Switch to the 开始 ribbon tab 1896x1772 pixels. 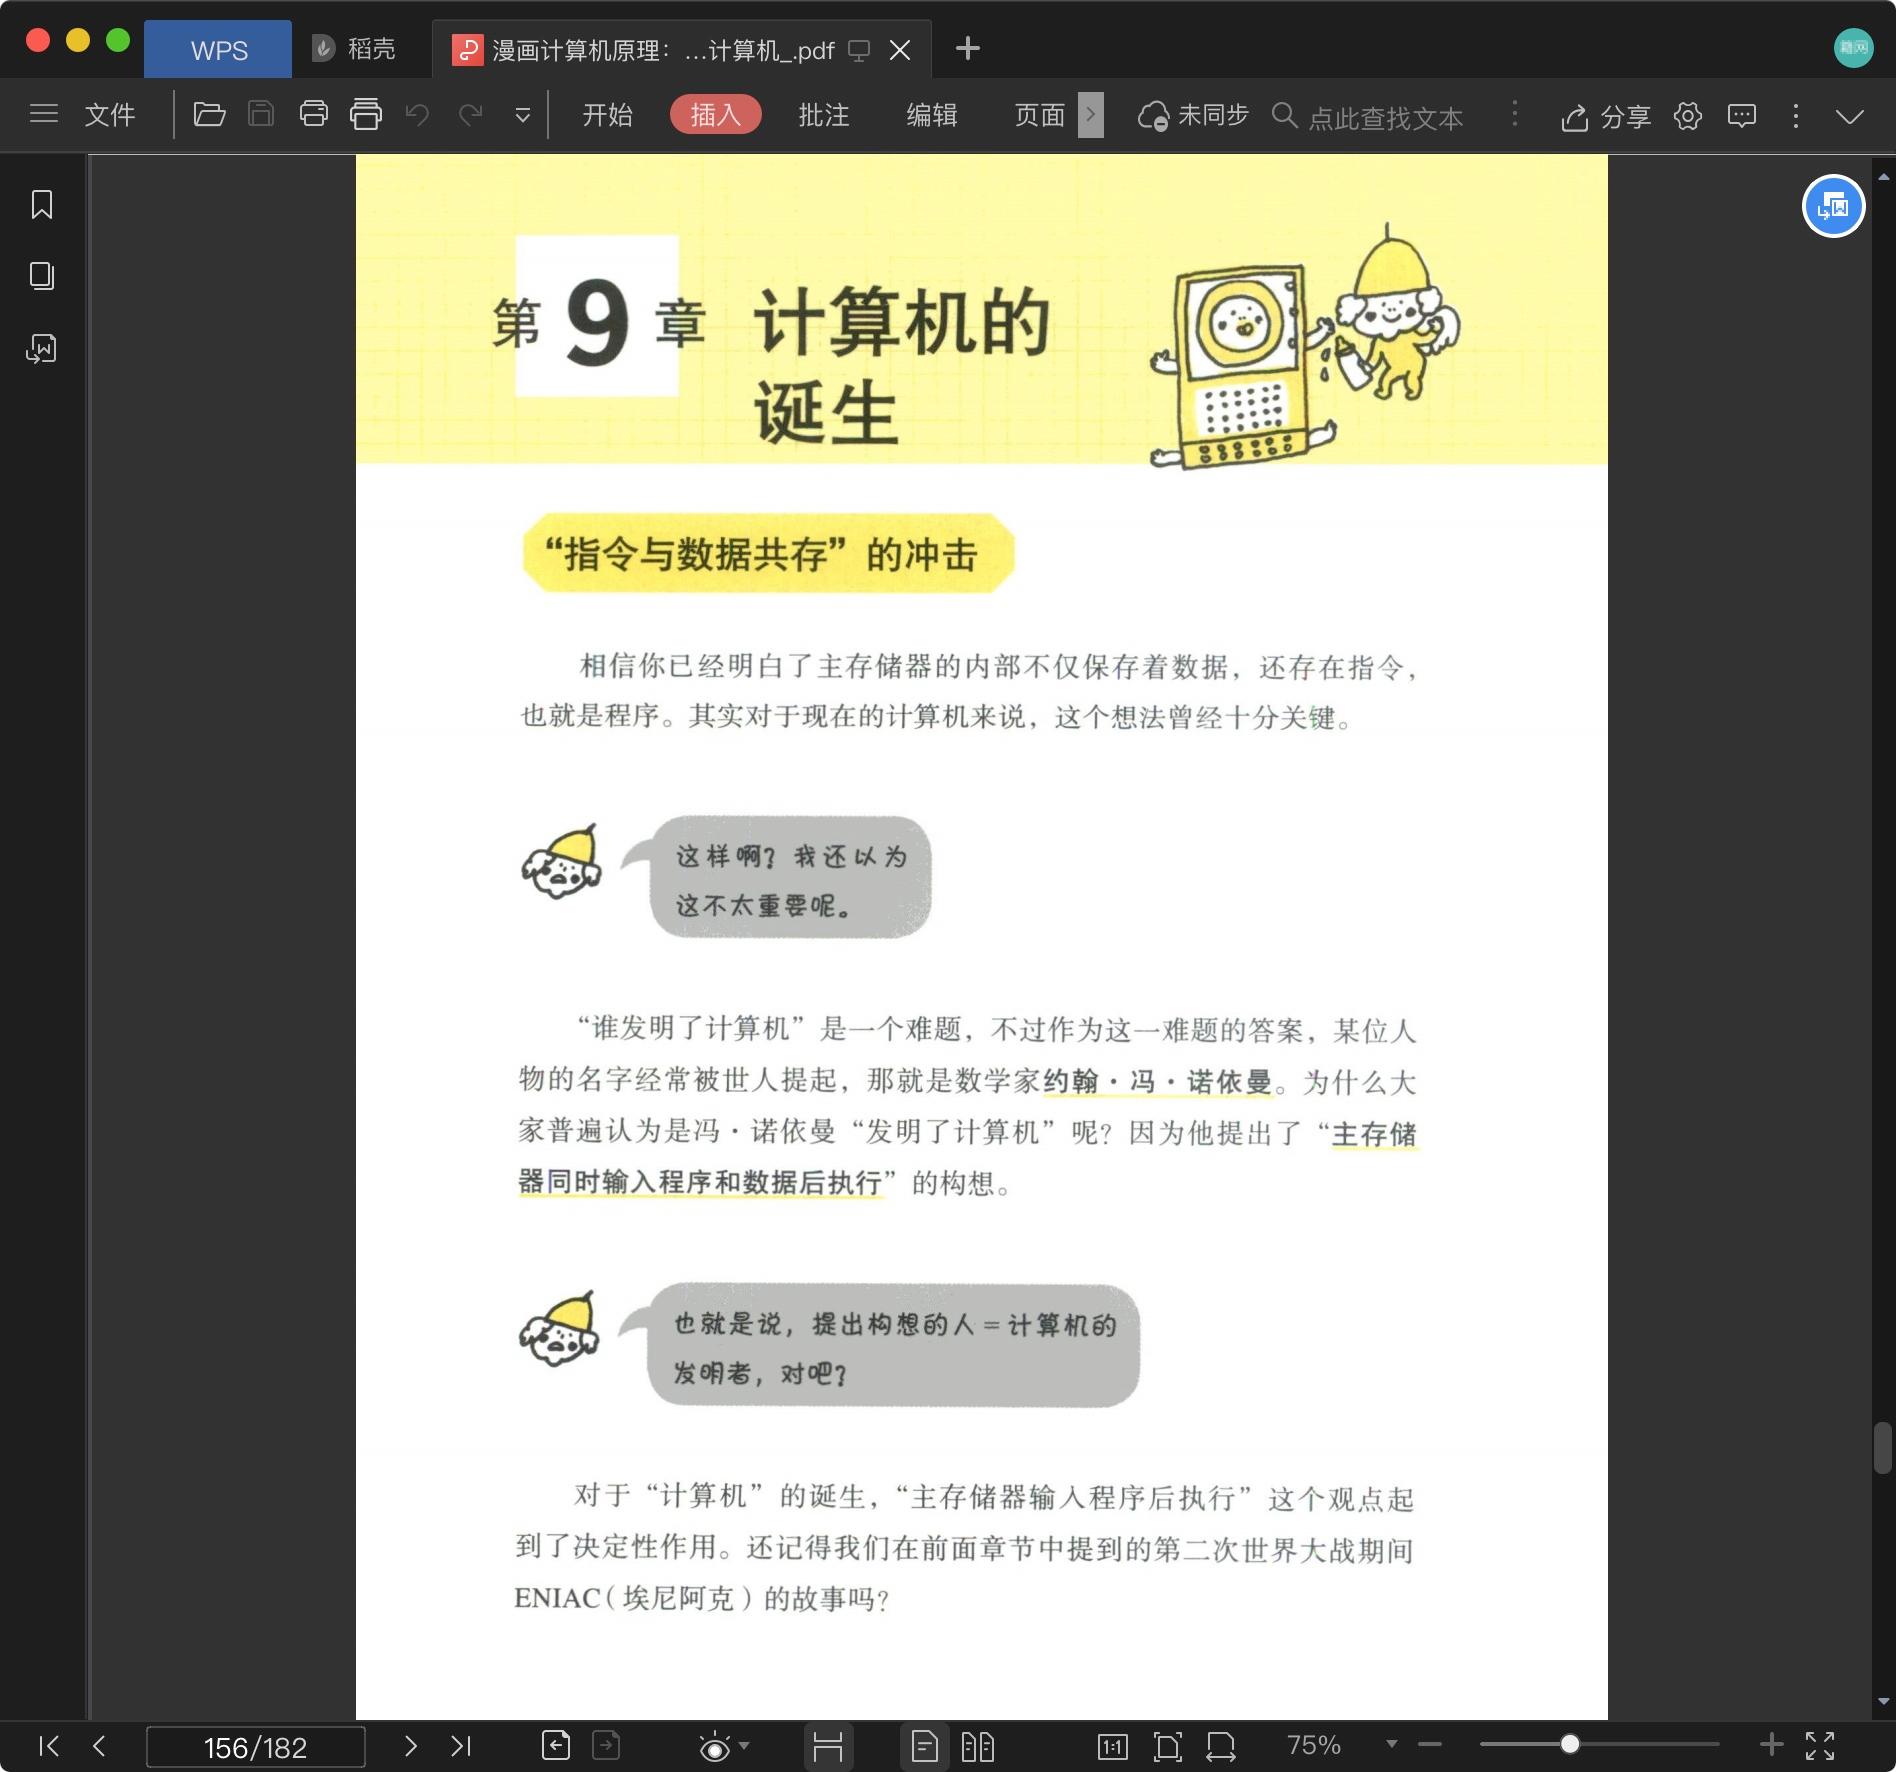click(608, 114)
